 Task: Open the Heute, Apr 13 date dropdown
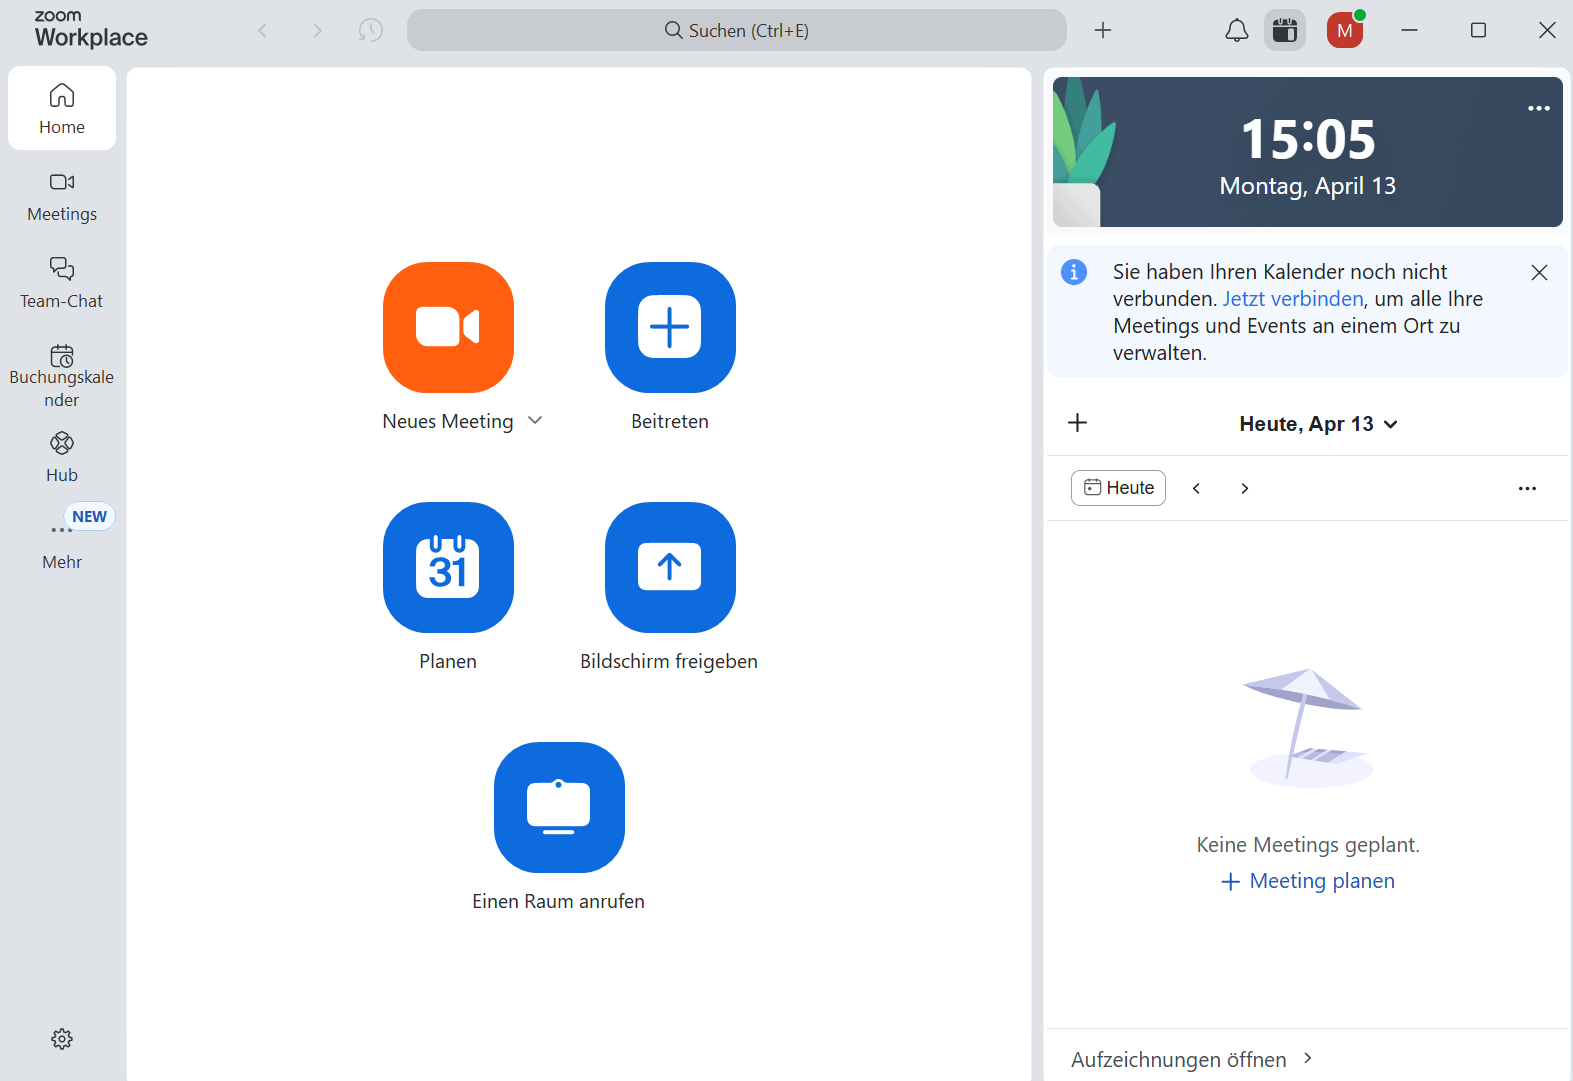click(x=1317, y=424)
